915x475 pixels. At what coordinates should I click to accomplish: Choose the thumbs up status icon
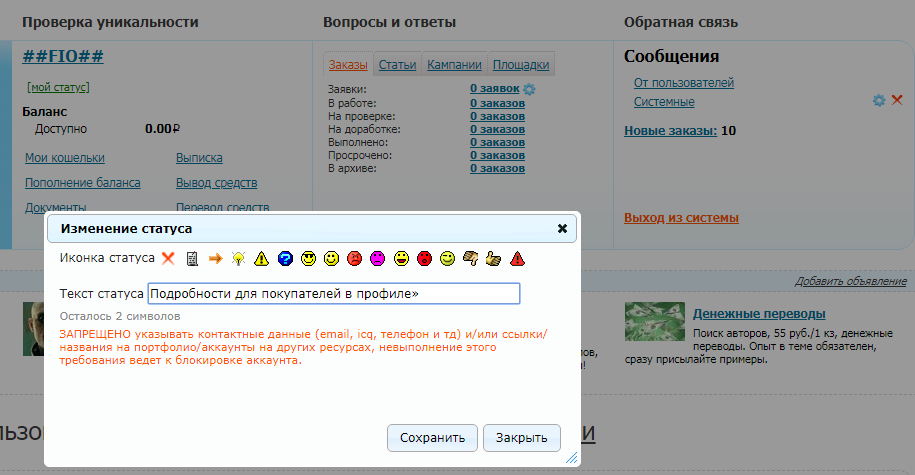point(493,258)
